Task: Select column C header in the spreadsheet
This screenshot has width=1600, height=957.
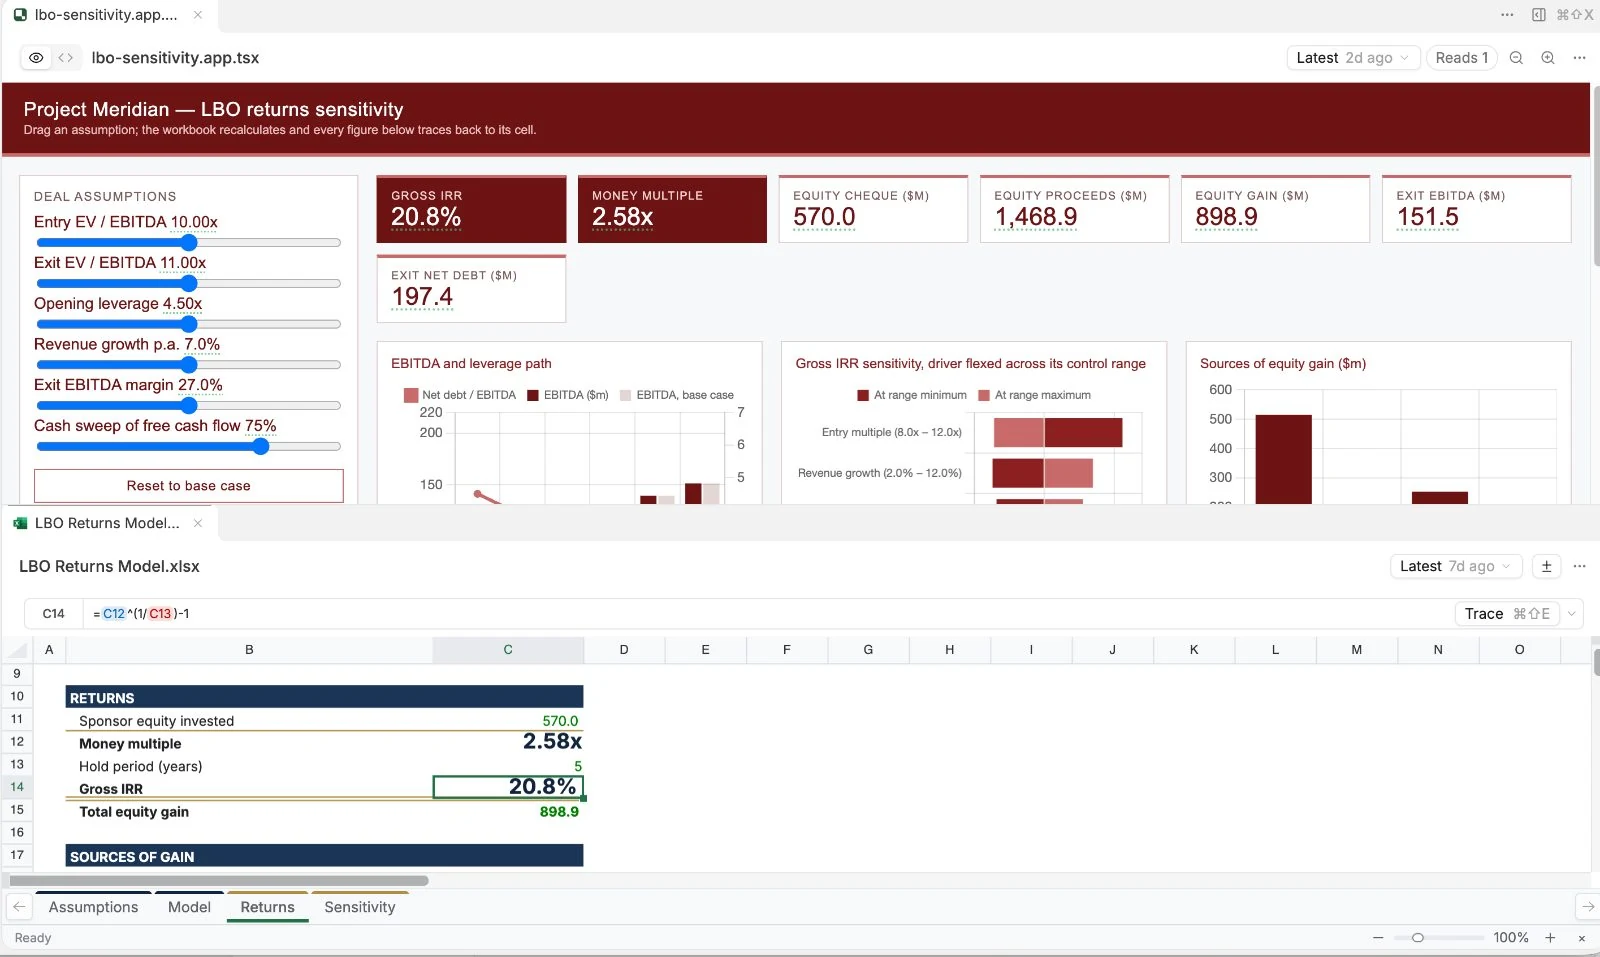Action: 508,650
